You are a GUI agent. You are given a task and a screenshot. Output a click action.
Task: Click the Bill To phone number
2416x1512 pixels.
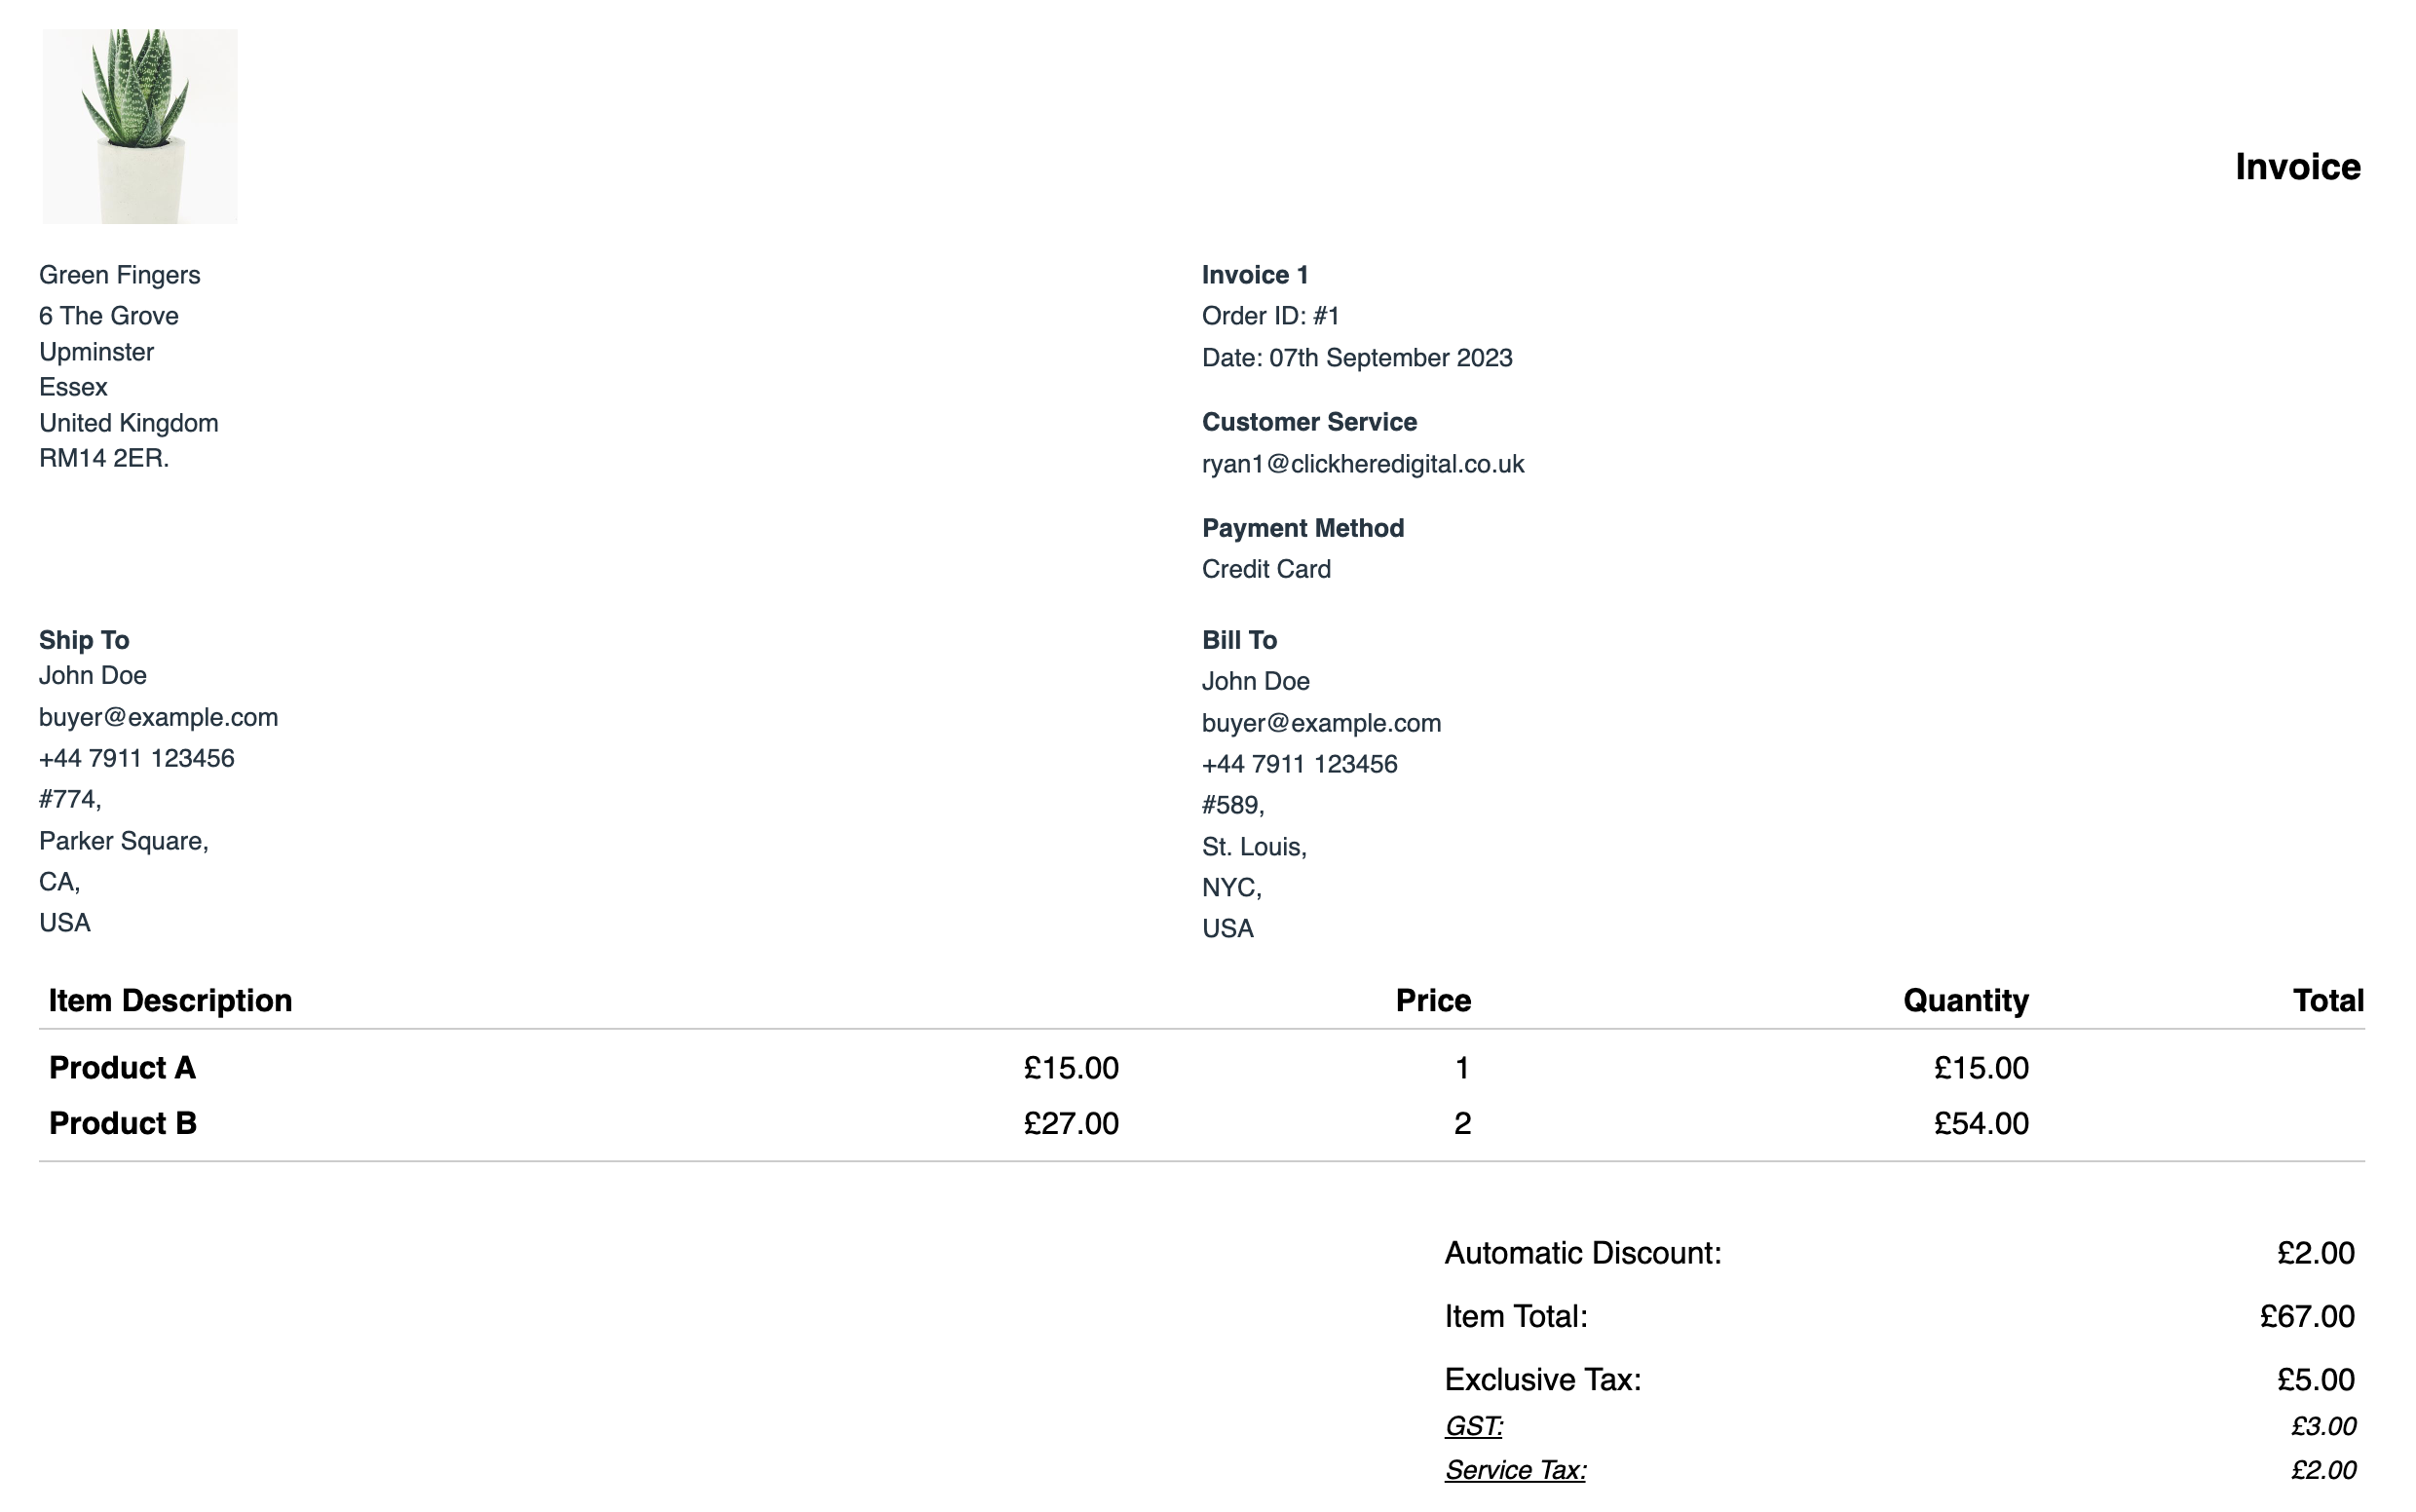1300,764
